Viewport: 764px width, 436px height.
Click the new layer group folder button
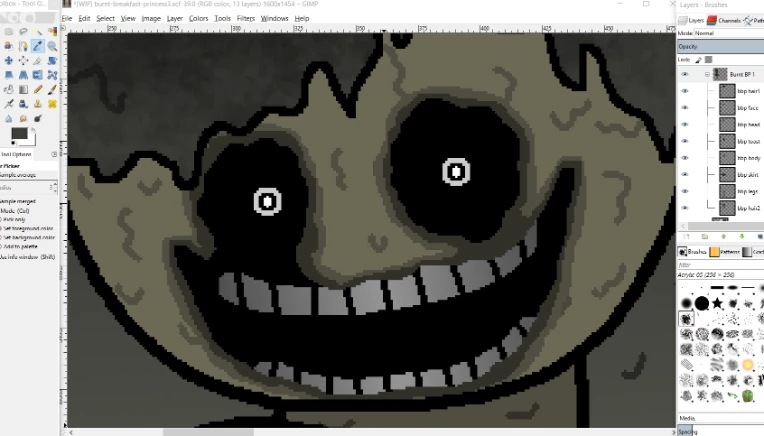coord(705,237)
